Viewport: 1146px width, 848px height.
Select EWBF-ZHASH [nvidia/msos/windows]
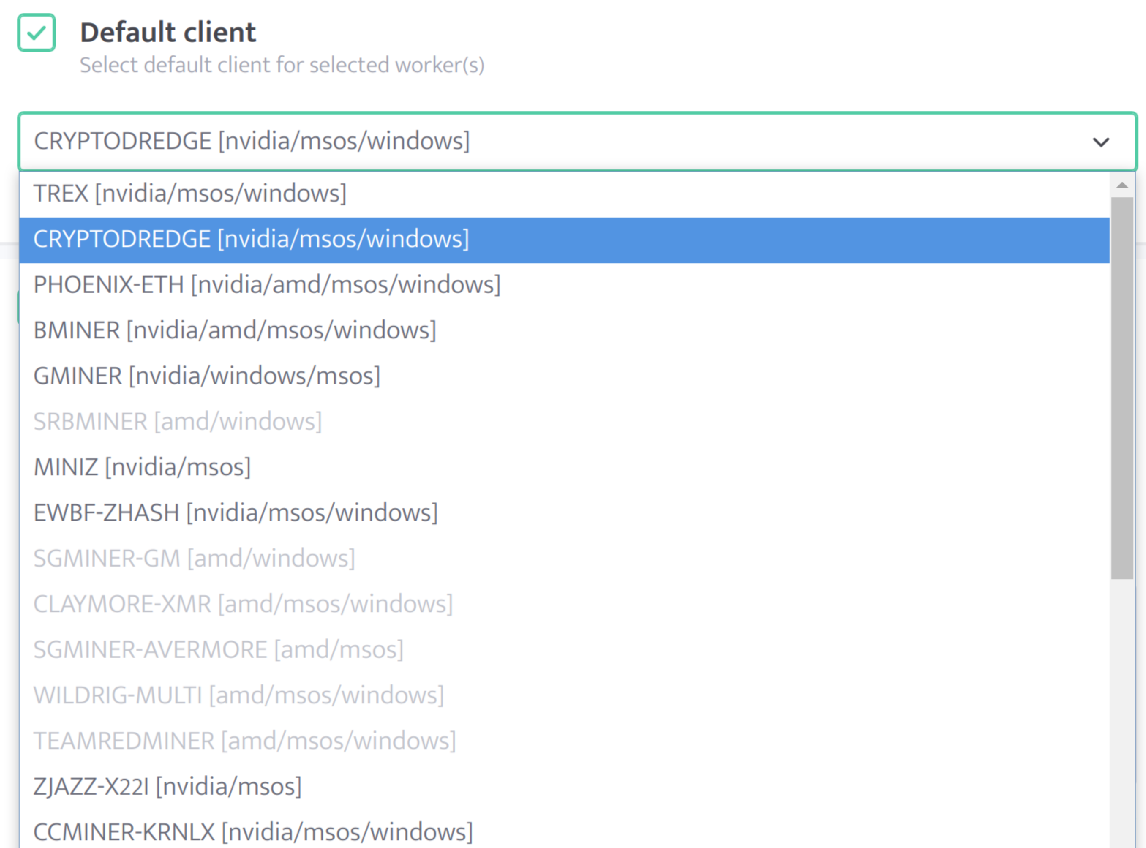[x=564, y=513]
